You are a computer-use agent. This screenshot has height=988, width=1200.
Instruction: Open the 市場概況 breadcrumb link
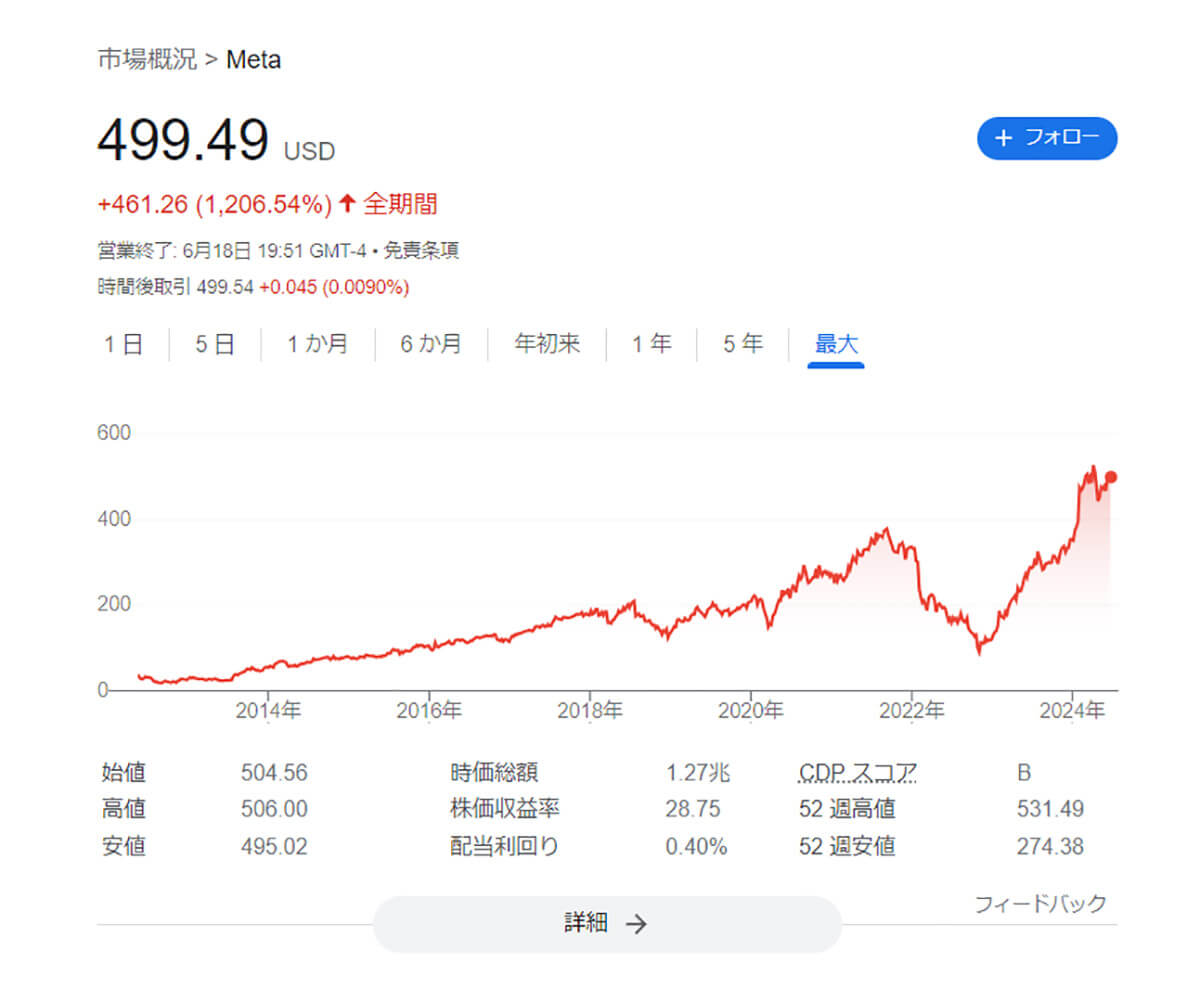click(147, 59)
